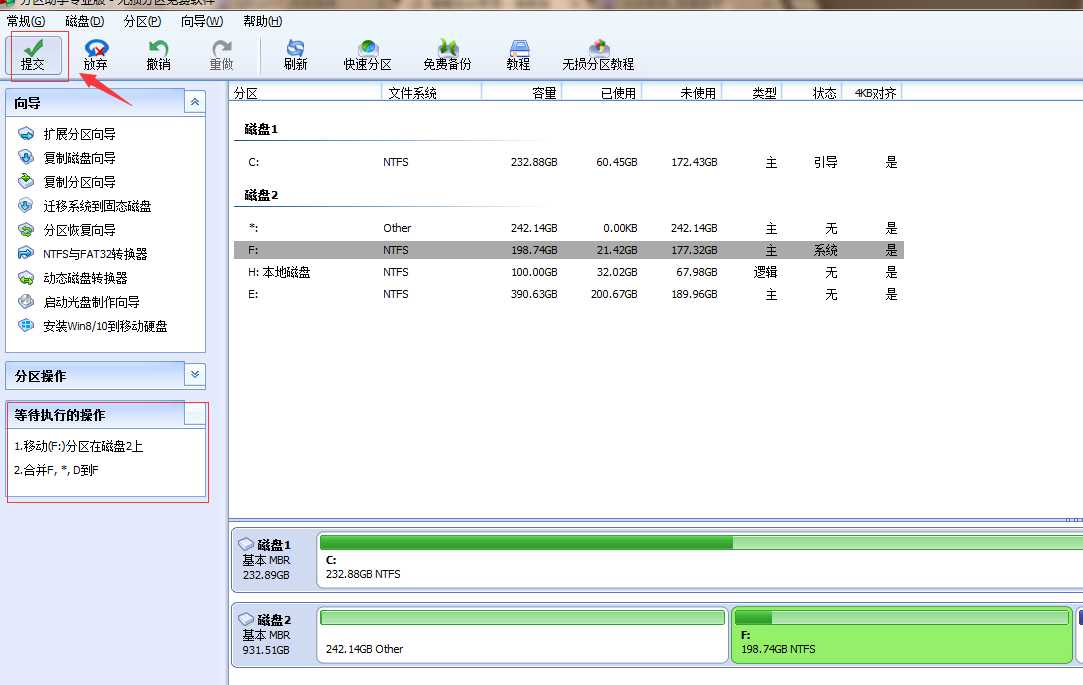Click the 60.45GB used cell
1083x685 pixels.
coord(617,162)
